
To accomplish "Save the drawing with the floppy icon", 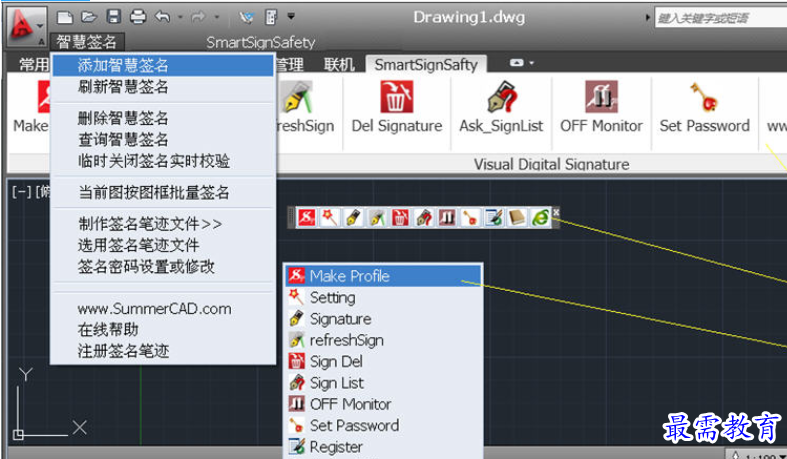I will (x=114, y=17).
